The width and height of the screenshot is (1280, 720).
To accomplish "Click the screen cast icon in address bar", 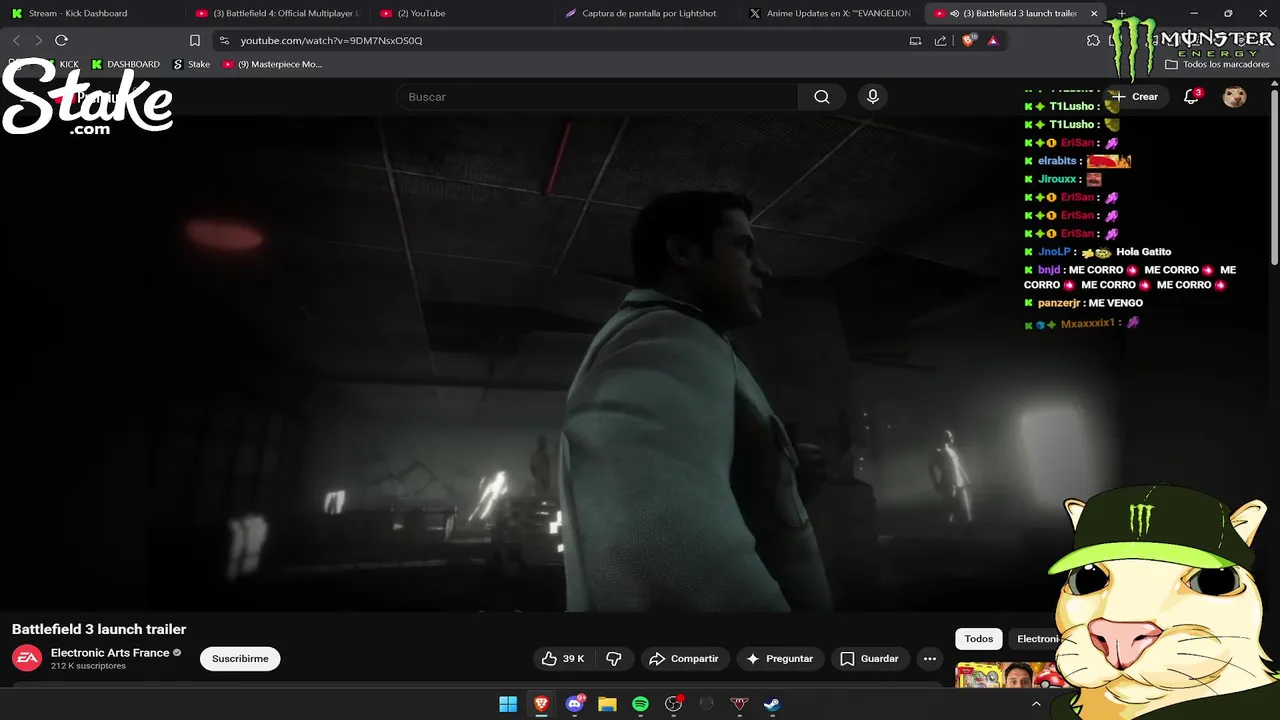I will coord(915,40).
